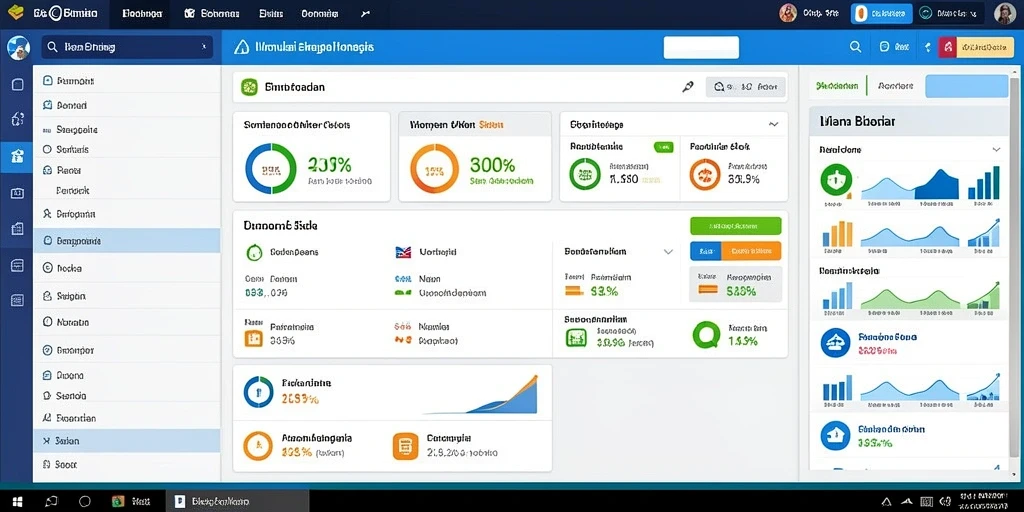Click the orange half of the blue-orange split button

point(751,251)
